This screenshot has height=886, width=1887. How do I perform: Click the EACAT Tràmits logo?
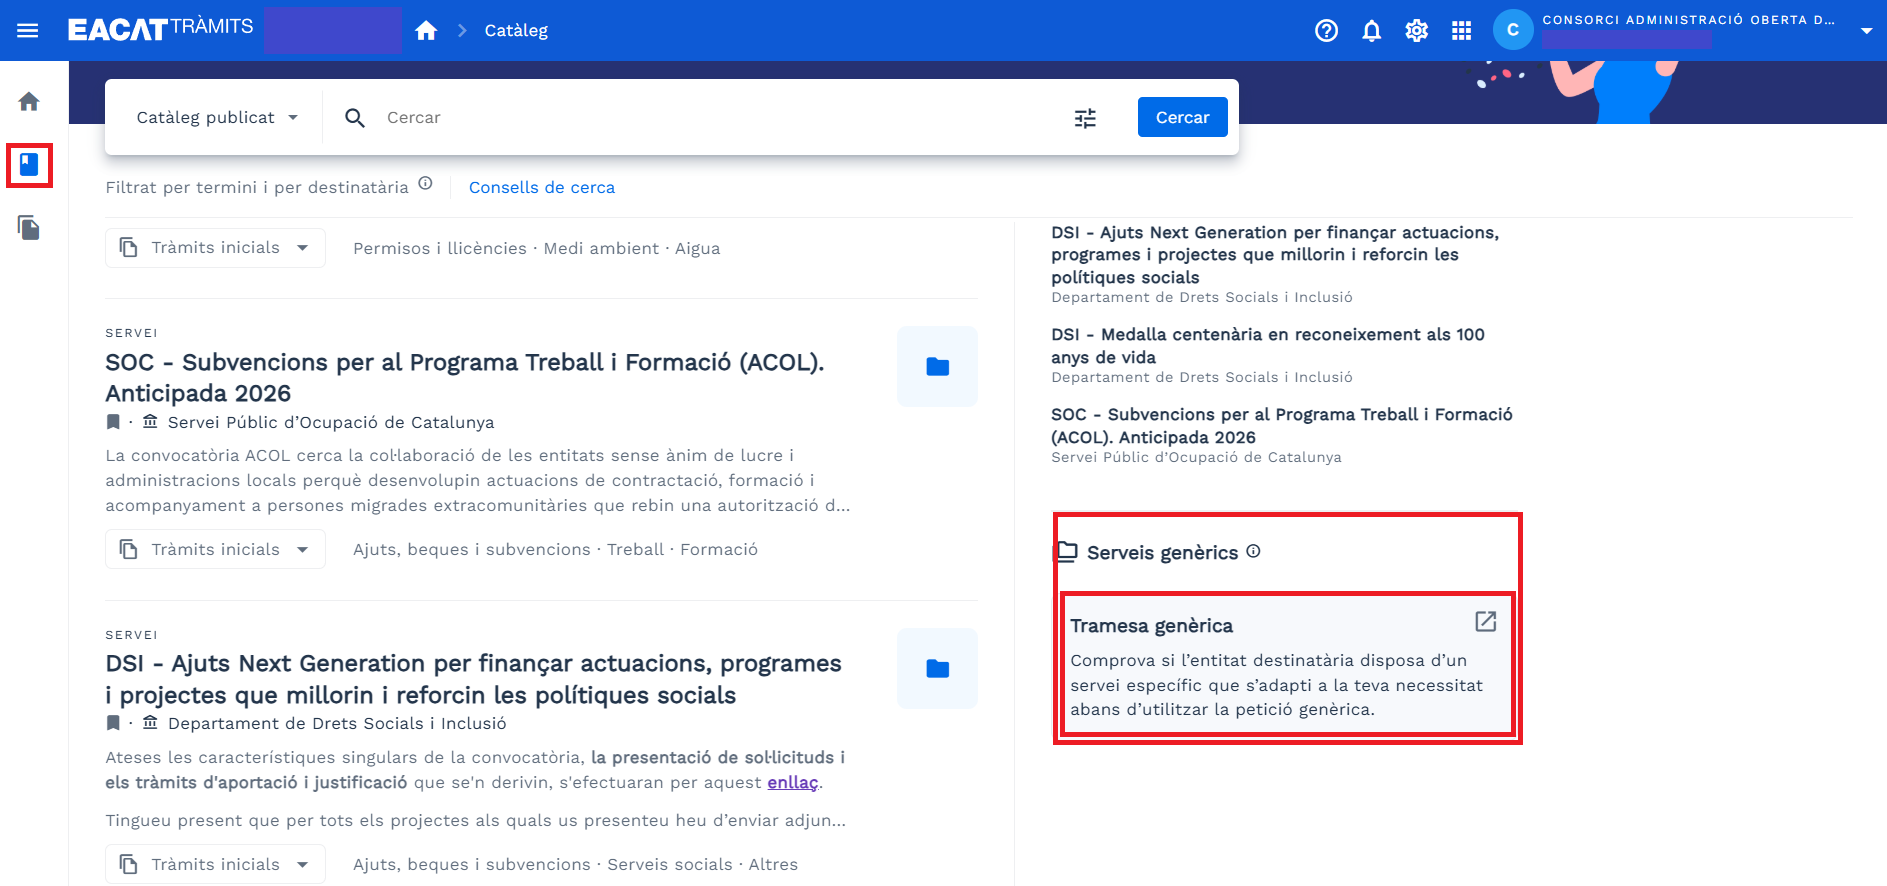pyautogui.click(x=160, y=29)
